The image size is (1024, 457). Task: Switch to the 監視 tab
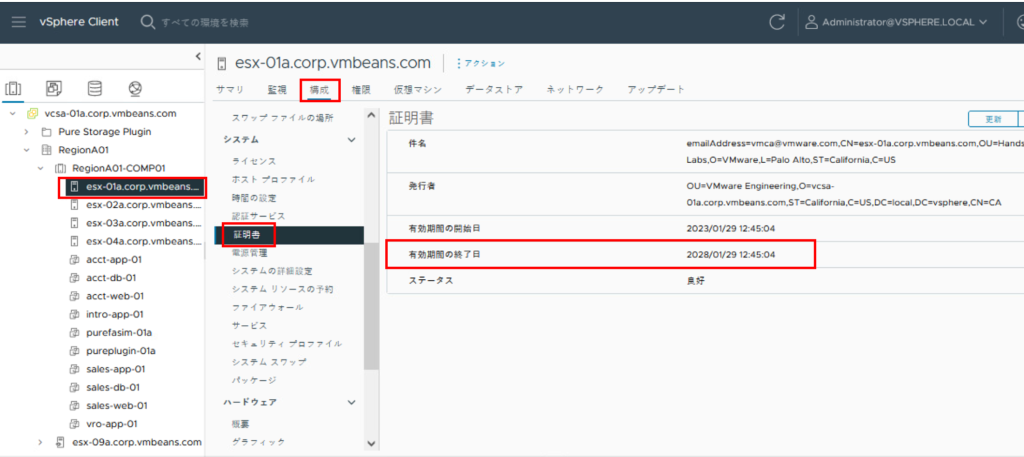tap(277, 90)
